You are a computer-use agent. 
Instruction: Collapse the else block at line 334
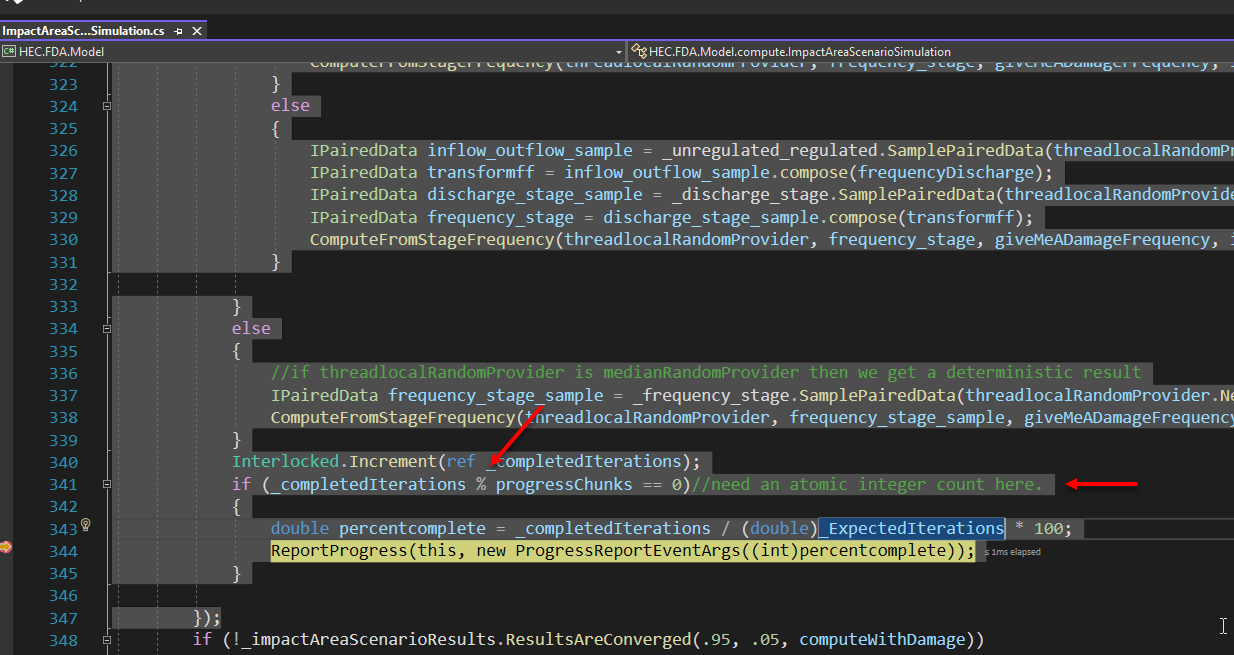(106, 328)
